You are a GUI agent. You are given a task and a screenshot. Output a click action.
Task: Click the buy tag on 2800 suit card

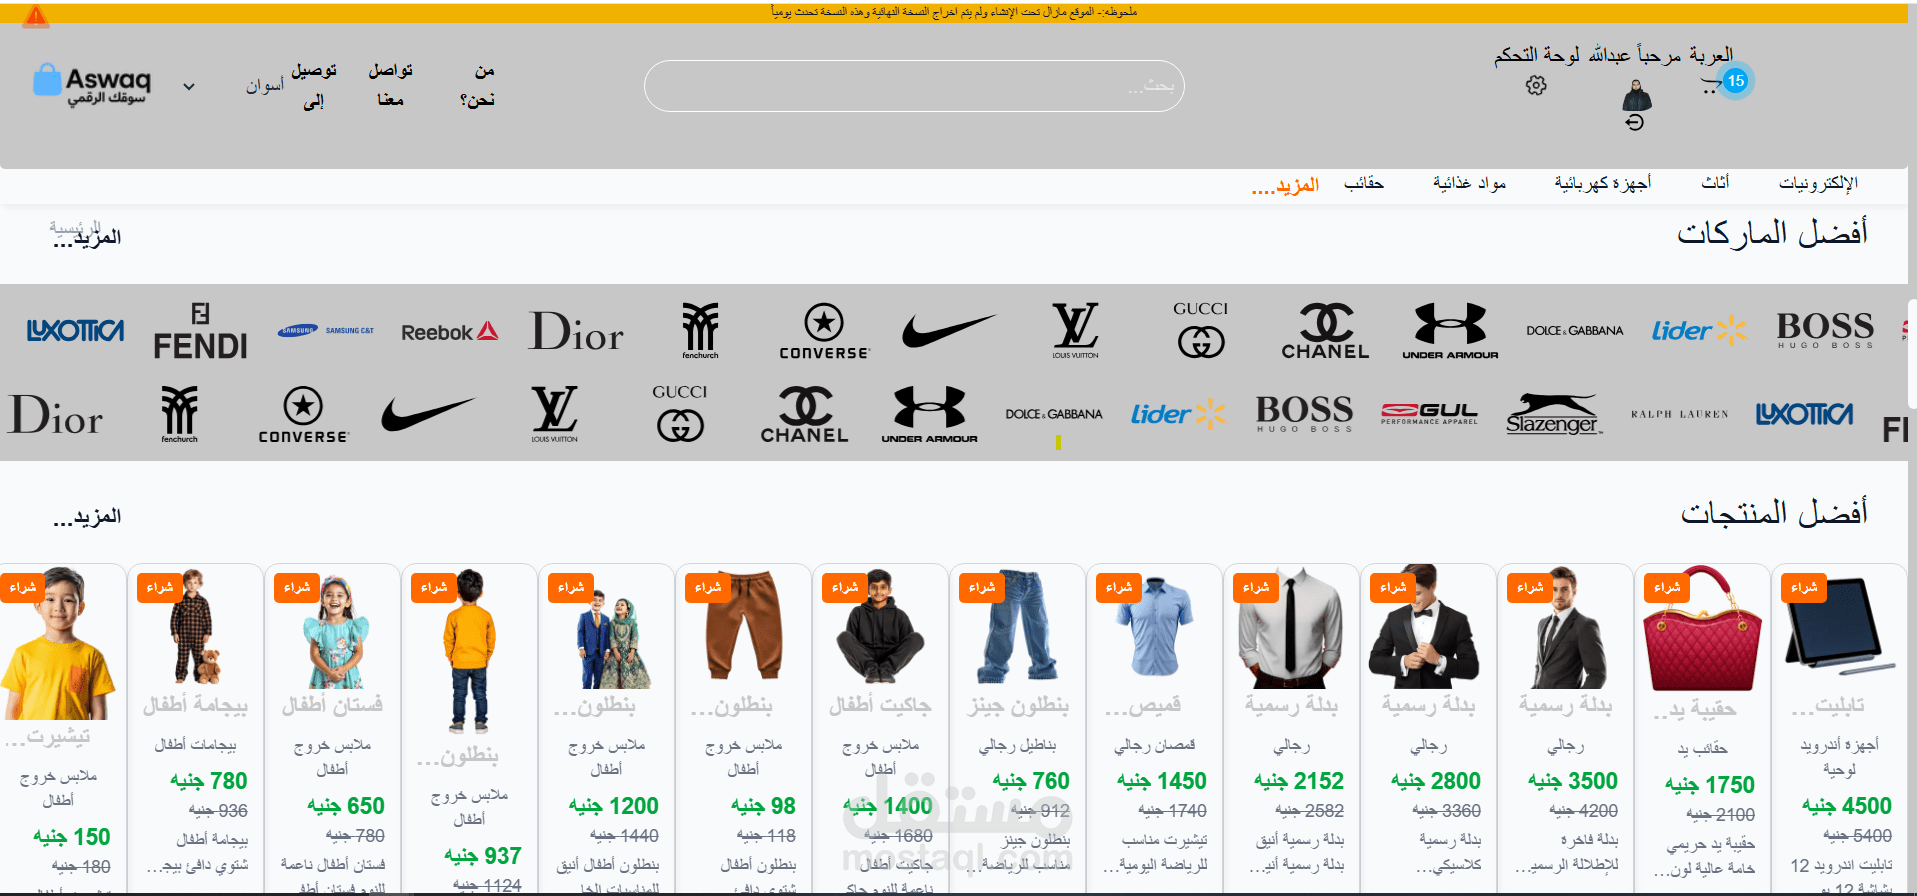pyautogui.click(x=1392, y=588)
